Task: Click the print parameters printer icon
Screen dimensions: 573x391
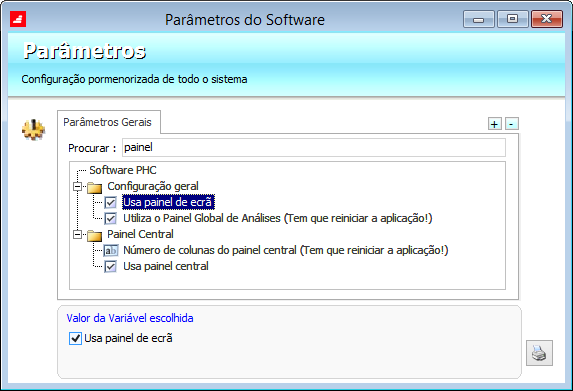Action: coord(539,353)
